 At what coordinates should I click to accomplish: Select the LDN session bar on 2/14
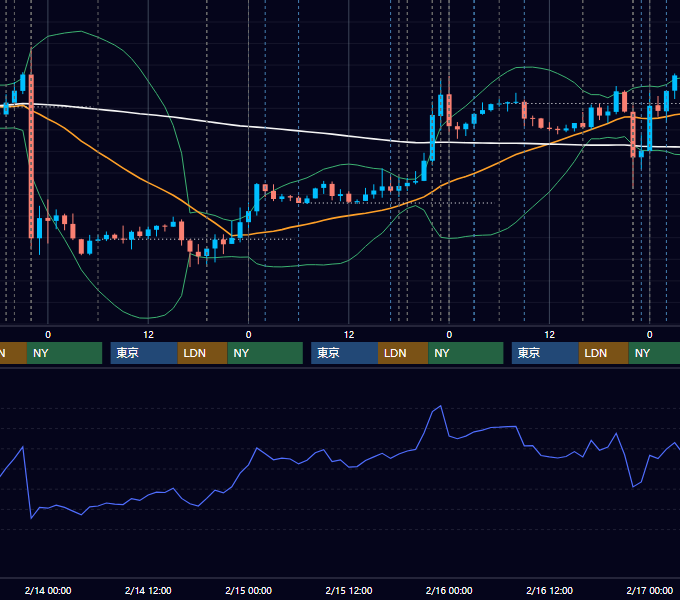pos(203,353)
